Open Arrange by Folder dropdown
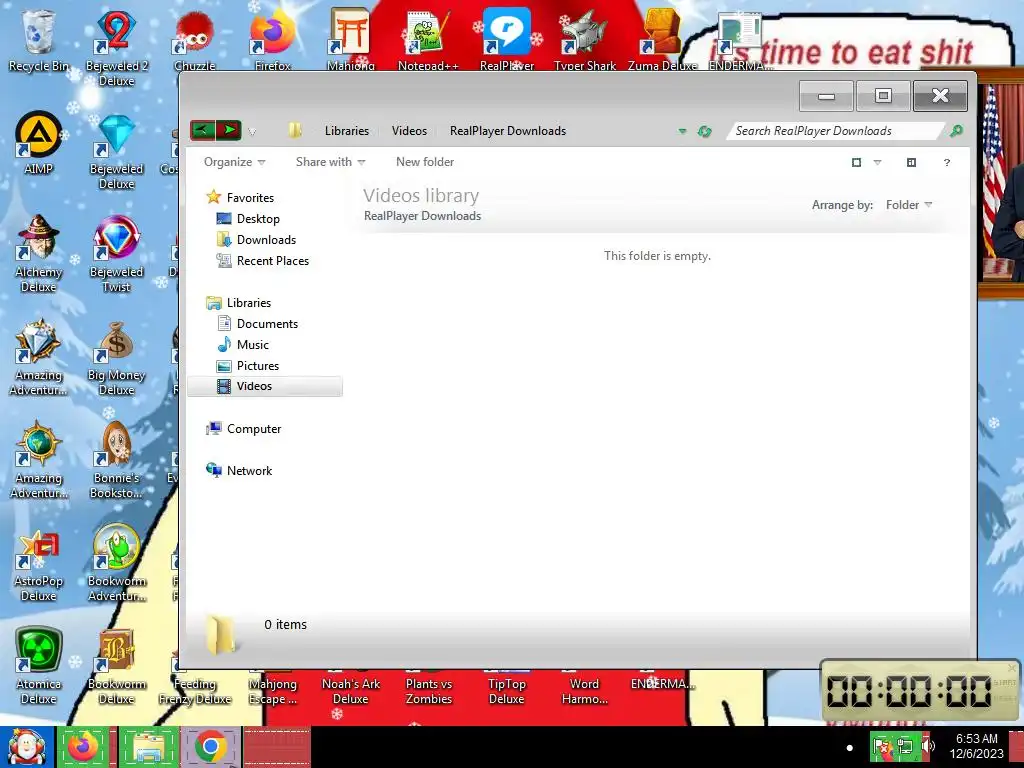Image resolution: width=1024 pixels, height=768 pixels. 908,205
